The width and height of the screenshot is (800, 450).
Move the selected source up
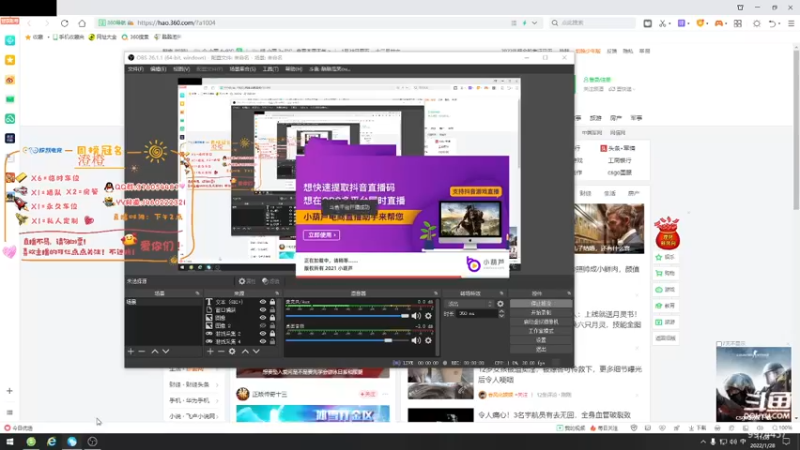[x=245, y=352]
